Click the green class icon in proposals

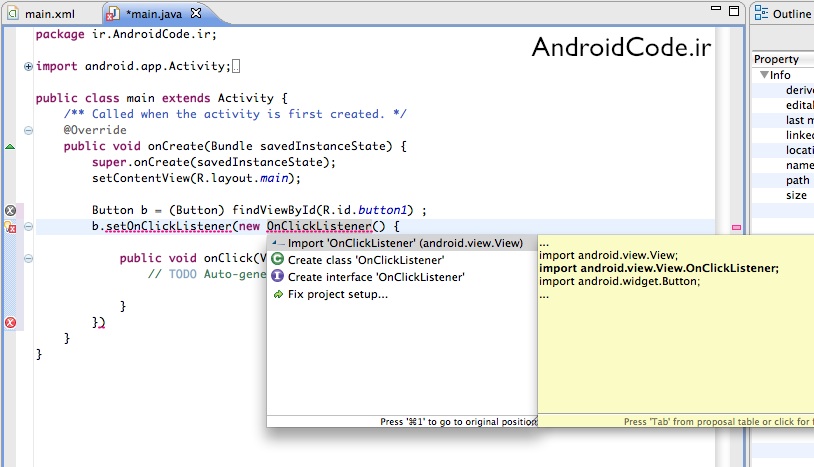point(278,259)
